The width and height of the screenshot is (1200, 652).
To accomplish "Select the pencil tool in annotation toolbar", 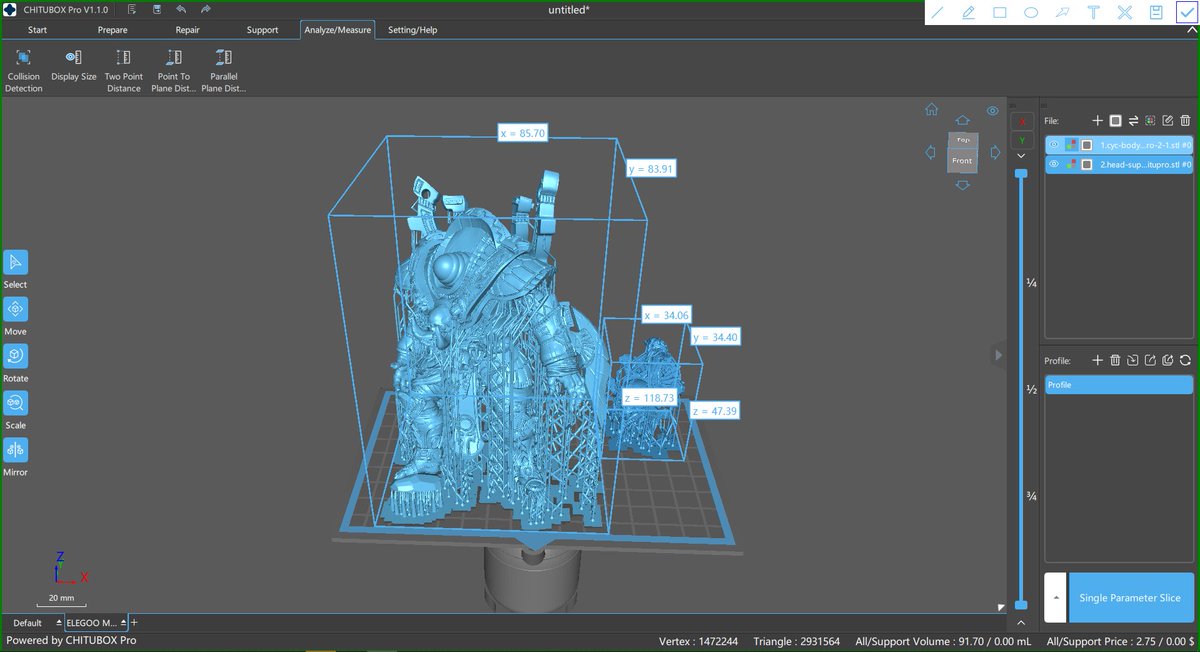I will tap(968, 13).
